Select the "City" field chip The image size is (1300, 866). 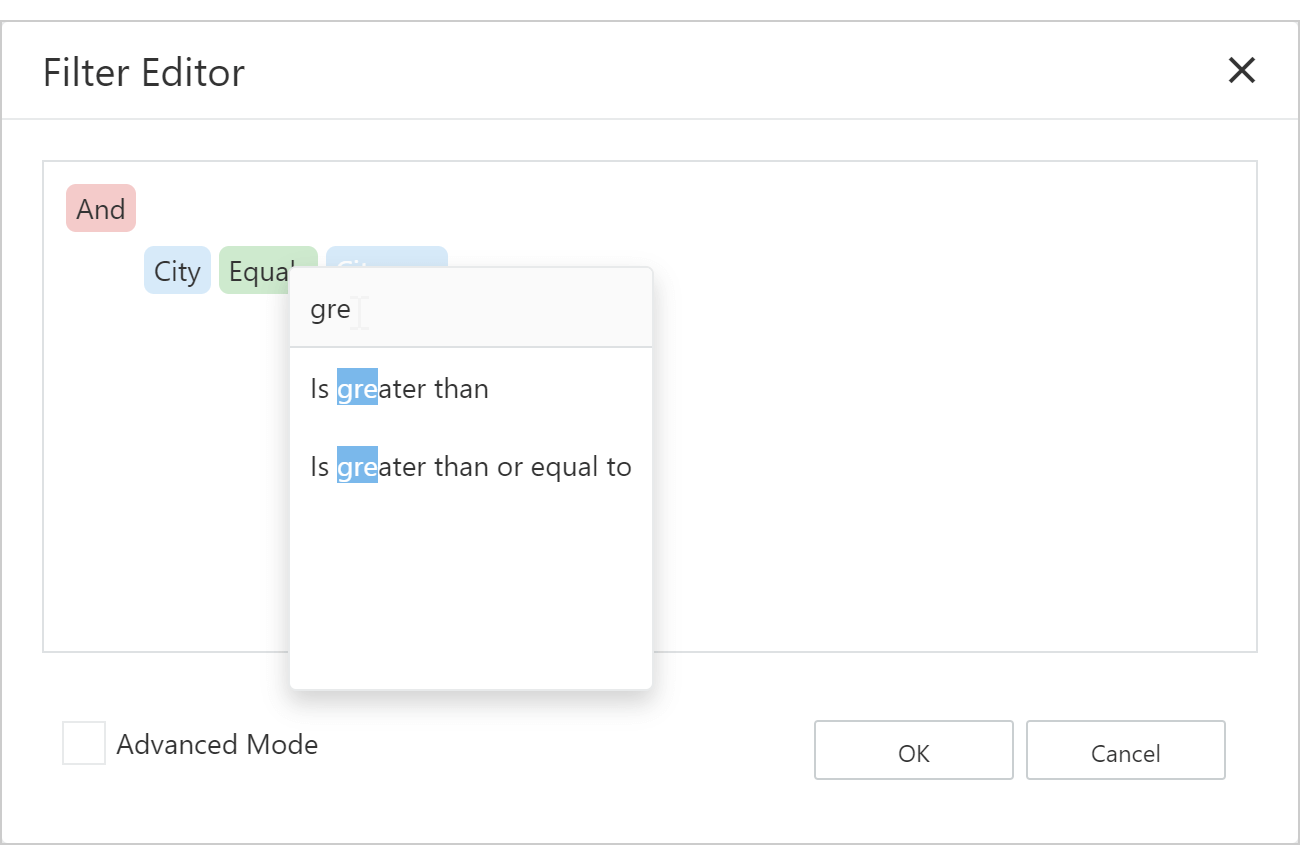coord(177,270)
